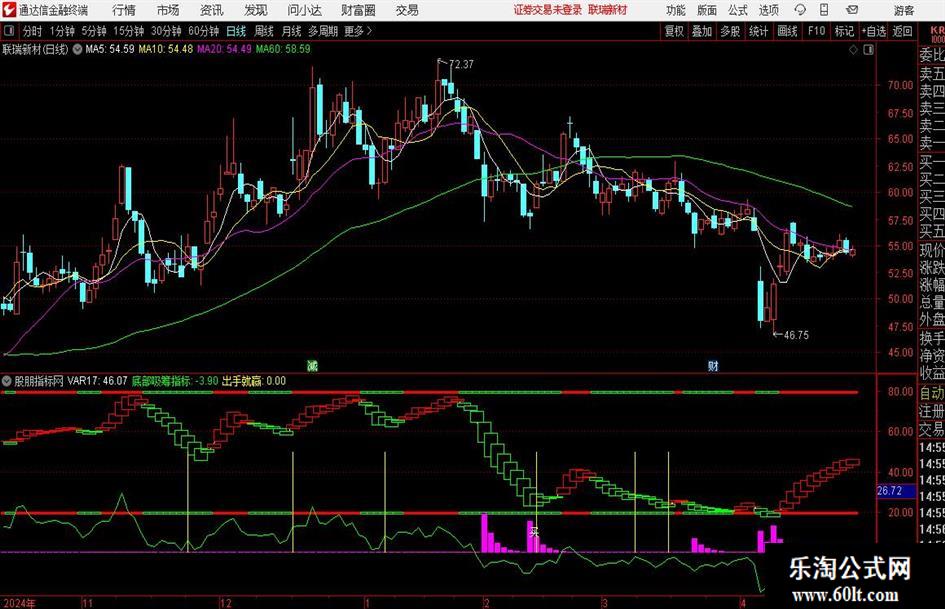This screenshot has width=945, height=609.
Task: Click the 通达信 red logo icon
Action: tap(9, 10)
